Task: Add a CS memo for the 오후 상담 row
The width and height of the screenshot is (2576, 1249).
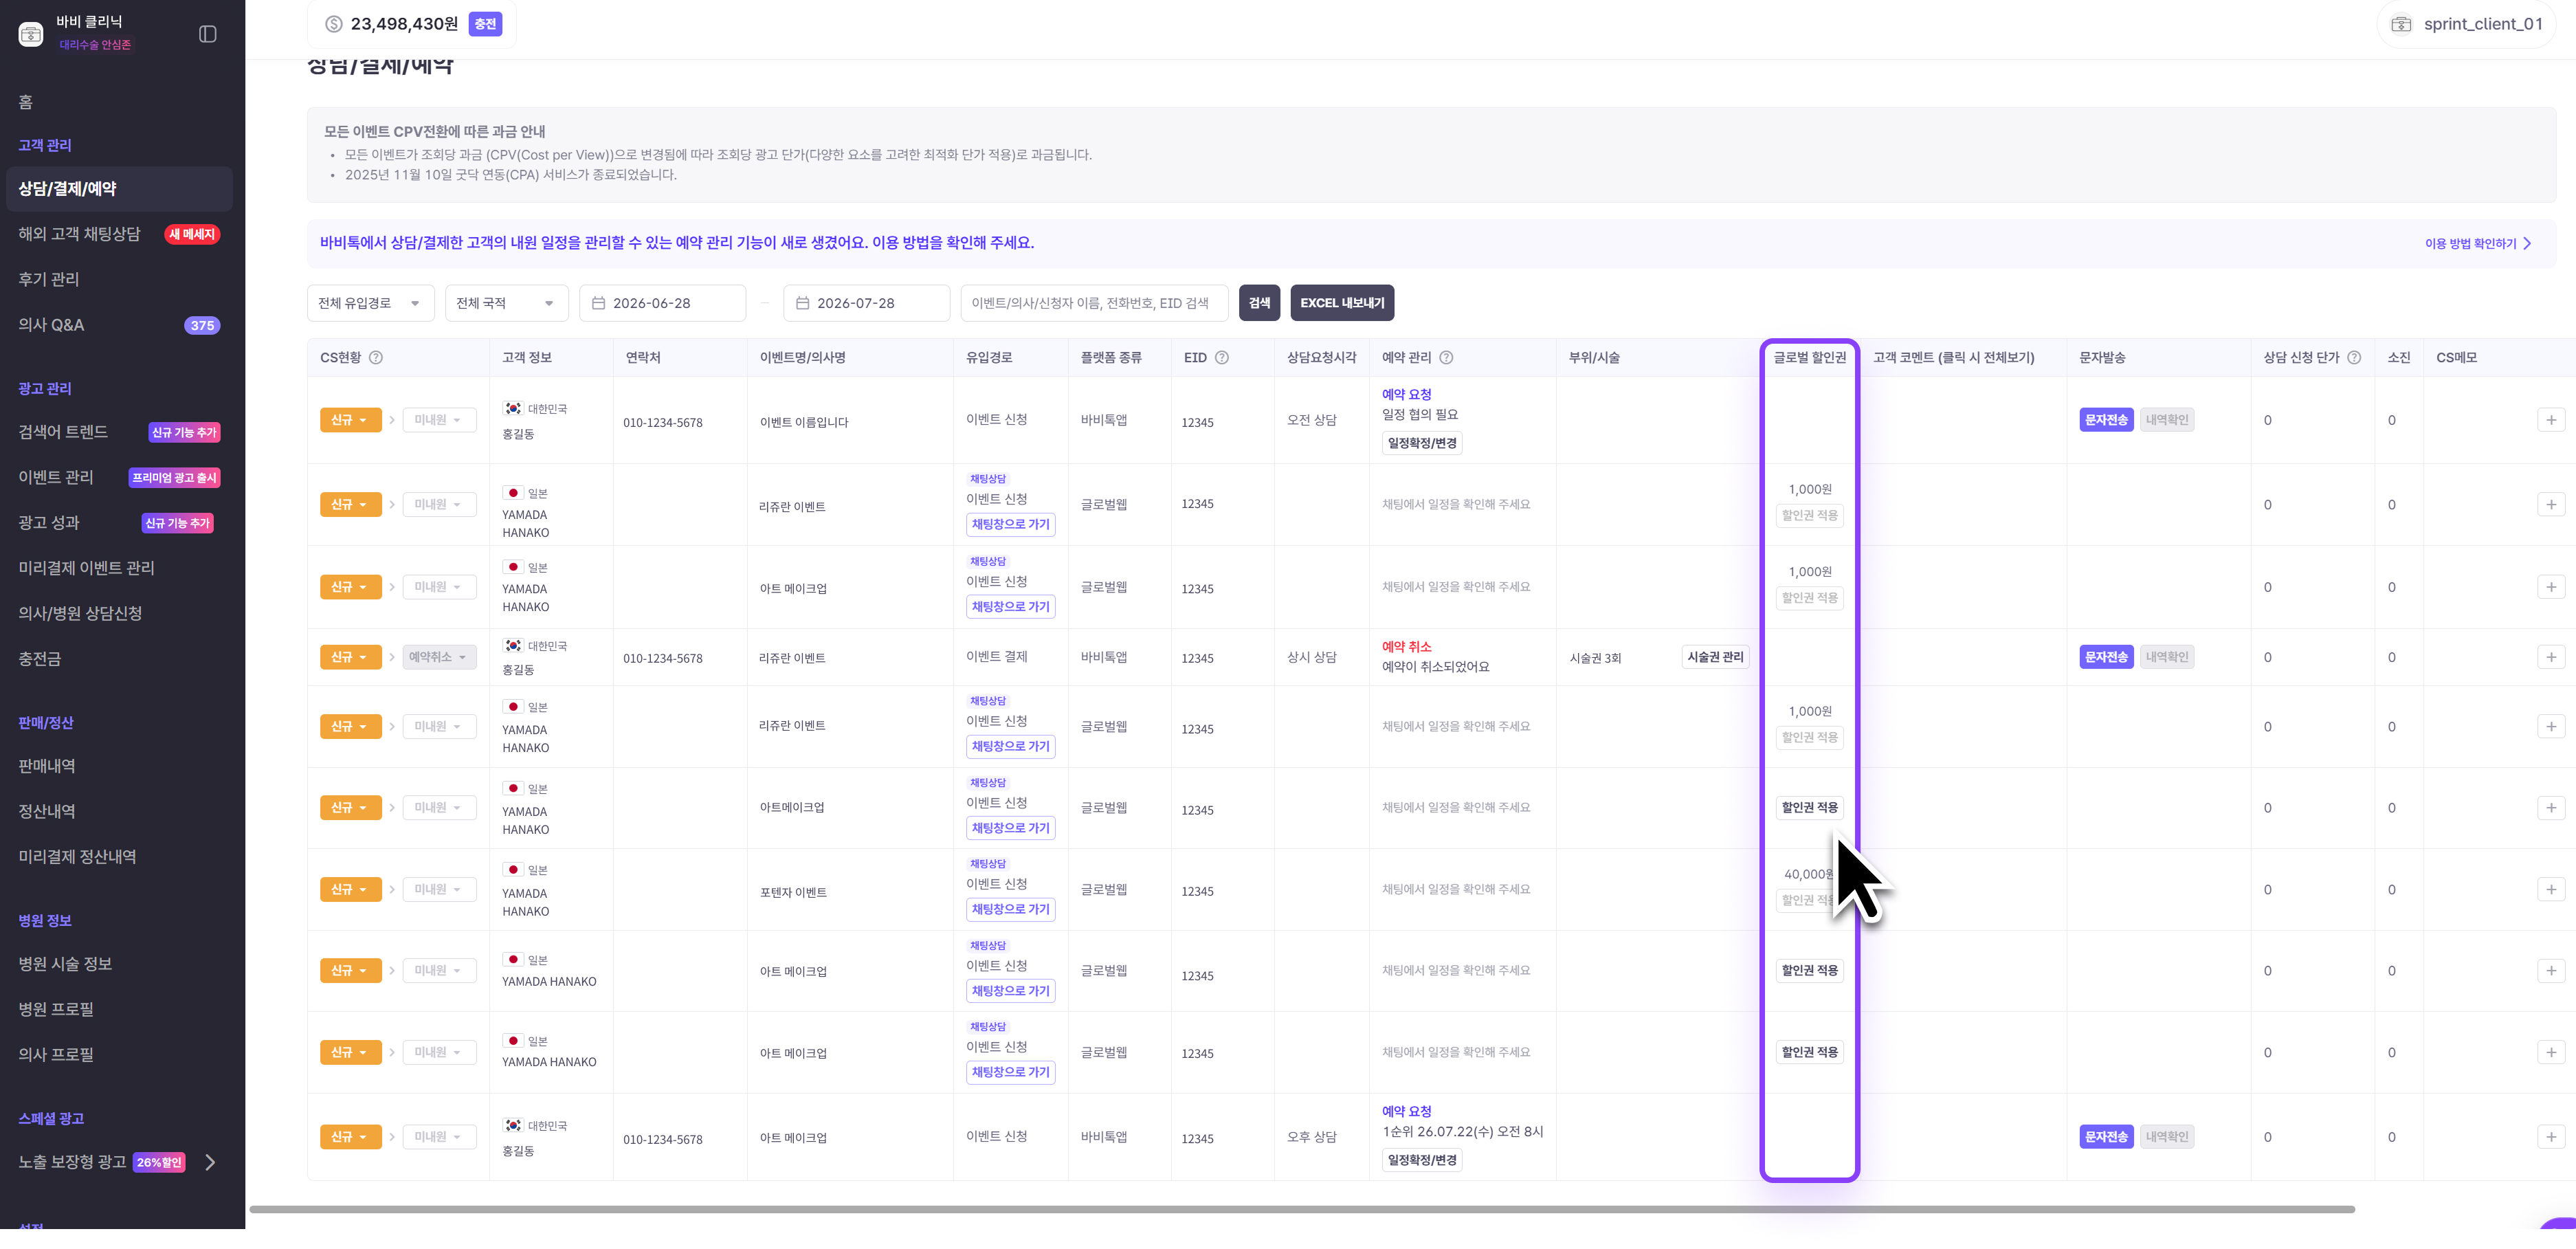Action: (x=2551, y=1137)
